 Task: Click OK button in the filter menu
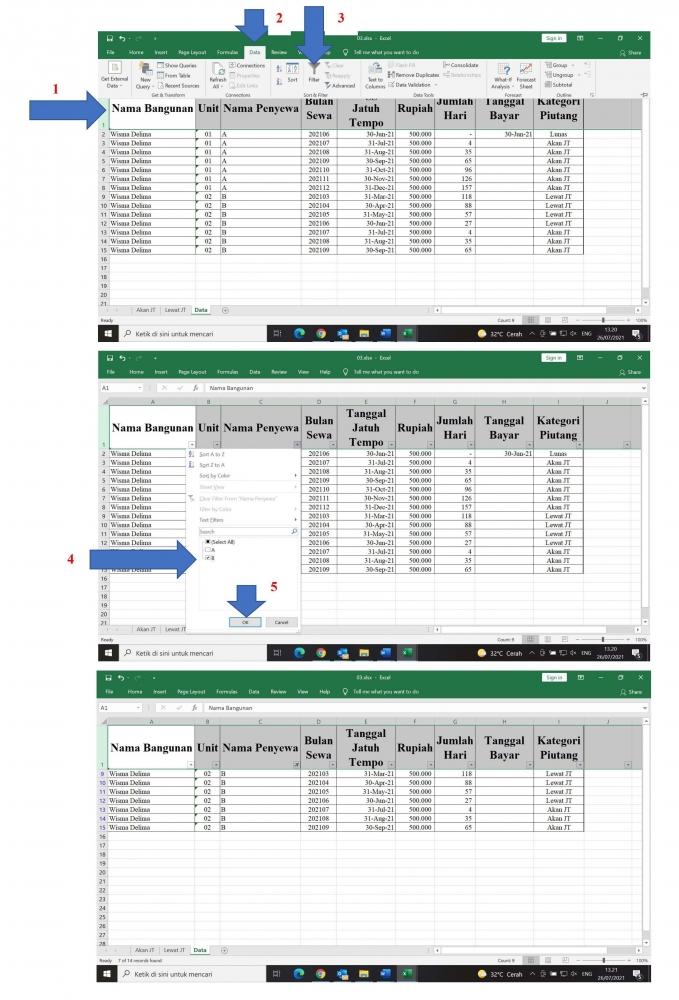pyautogui.click(x=245, y=622)
